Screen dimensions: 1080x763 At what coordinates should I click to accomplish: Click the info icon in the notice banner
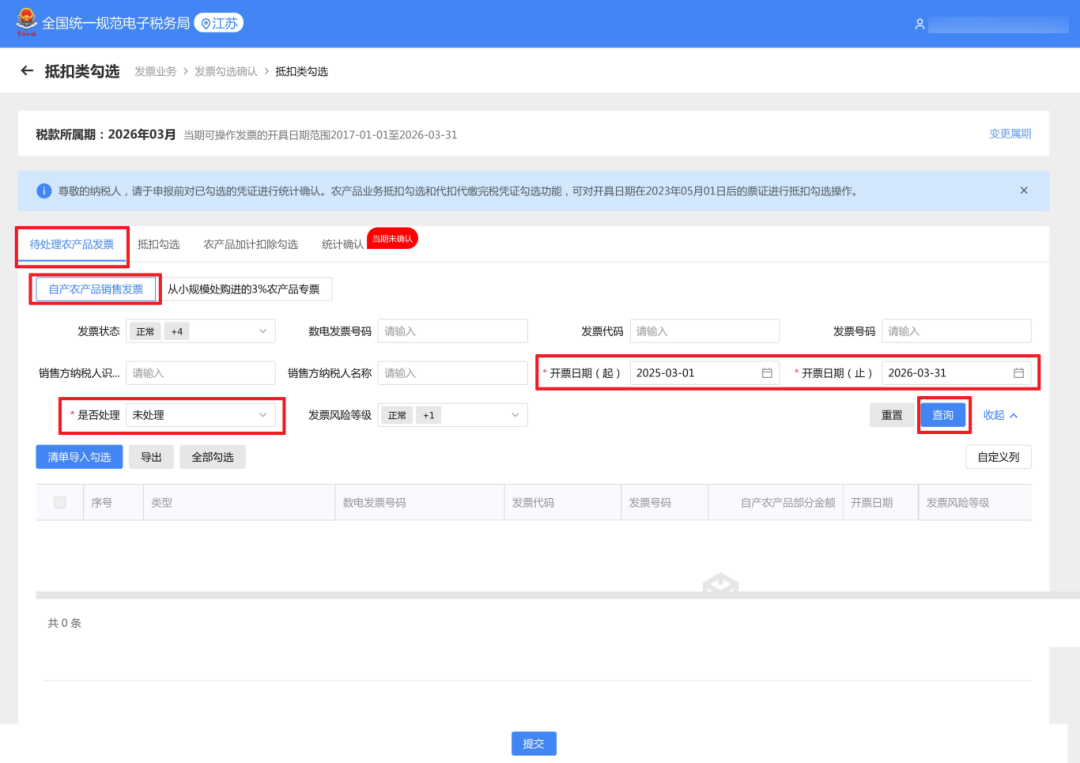pyautogui.click(x=44, y=191)
